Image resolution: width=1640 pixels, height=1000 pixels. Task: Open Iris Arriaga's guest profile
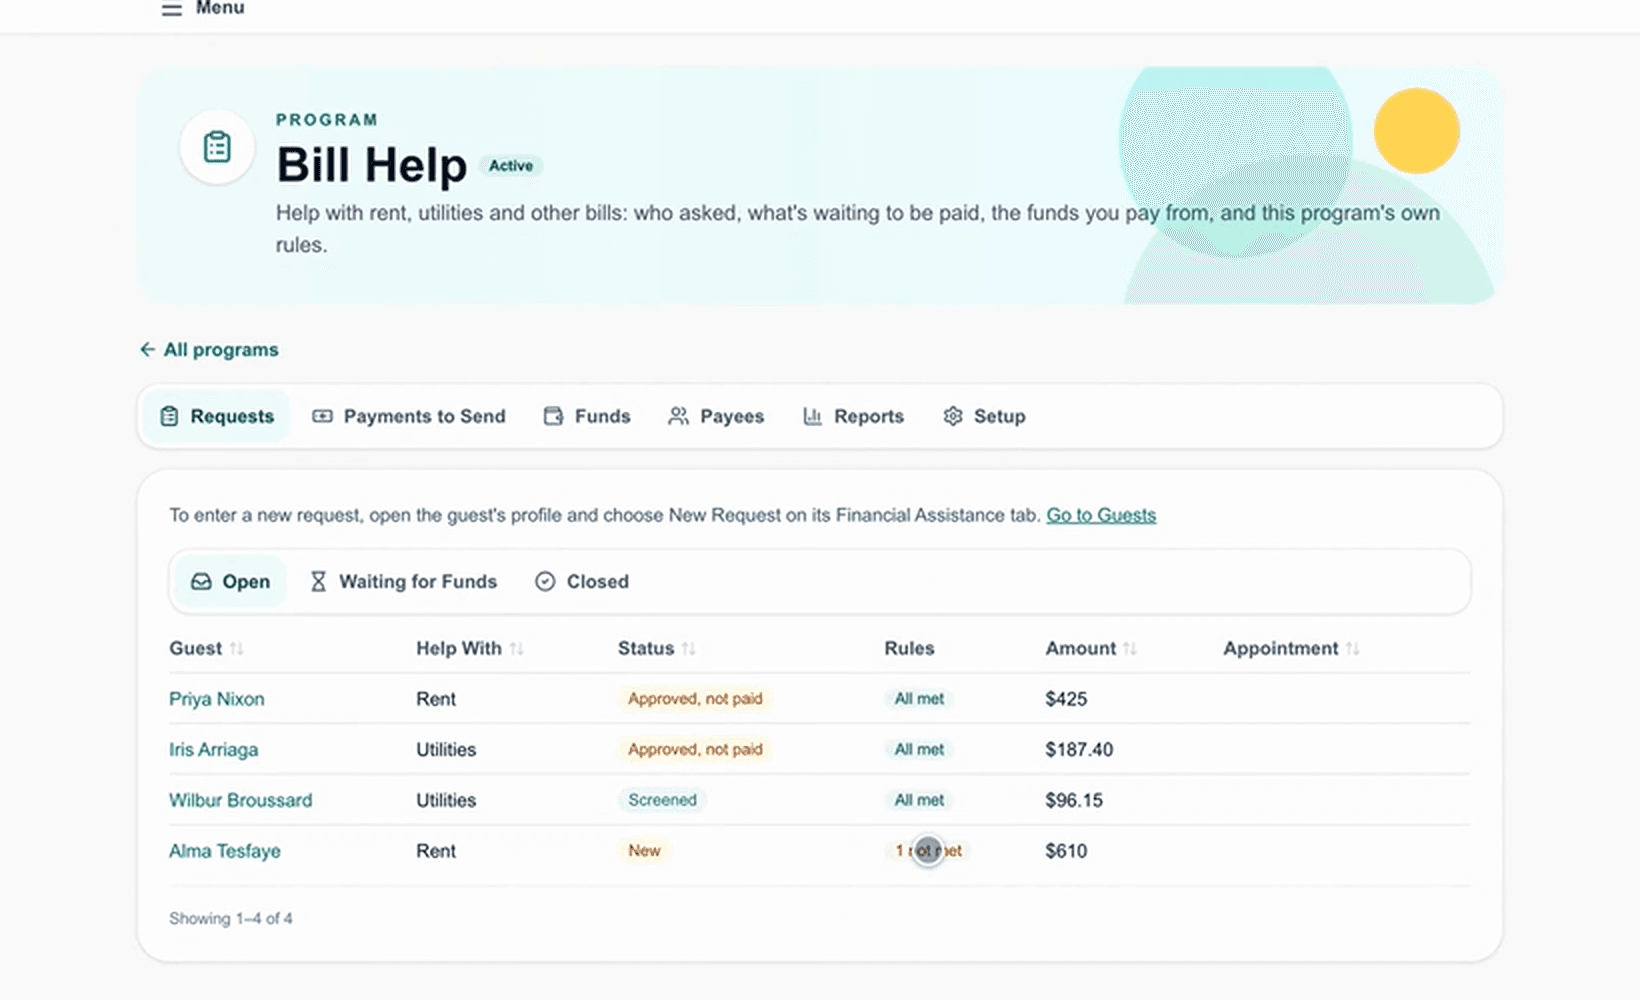point(213,750)
